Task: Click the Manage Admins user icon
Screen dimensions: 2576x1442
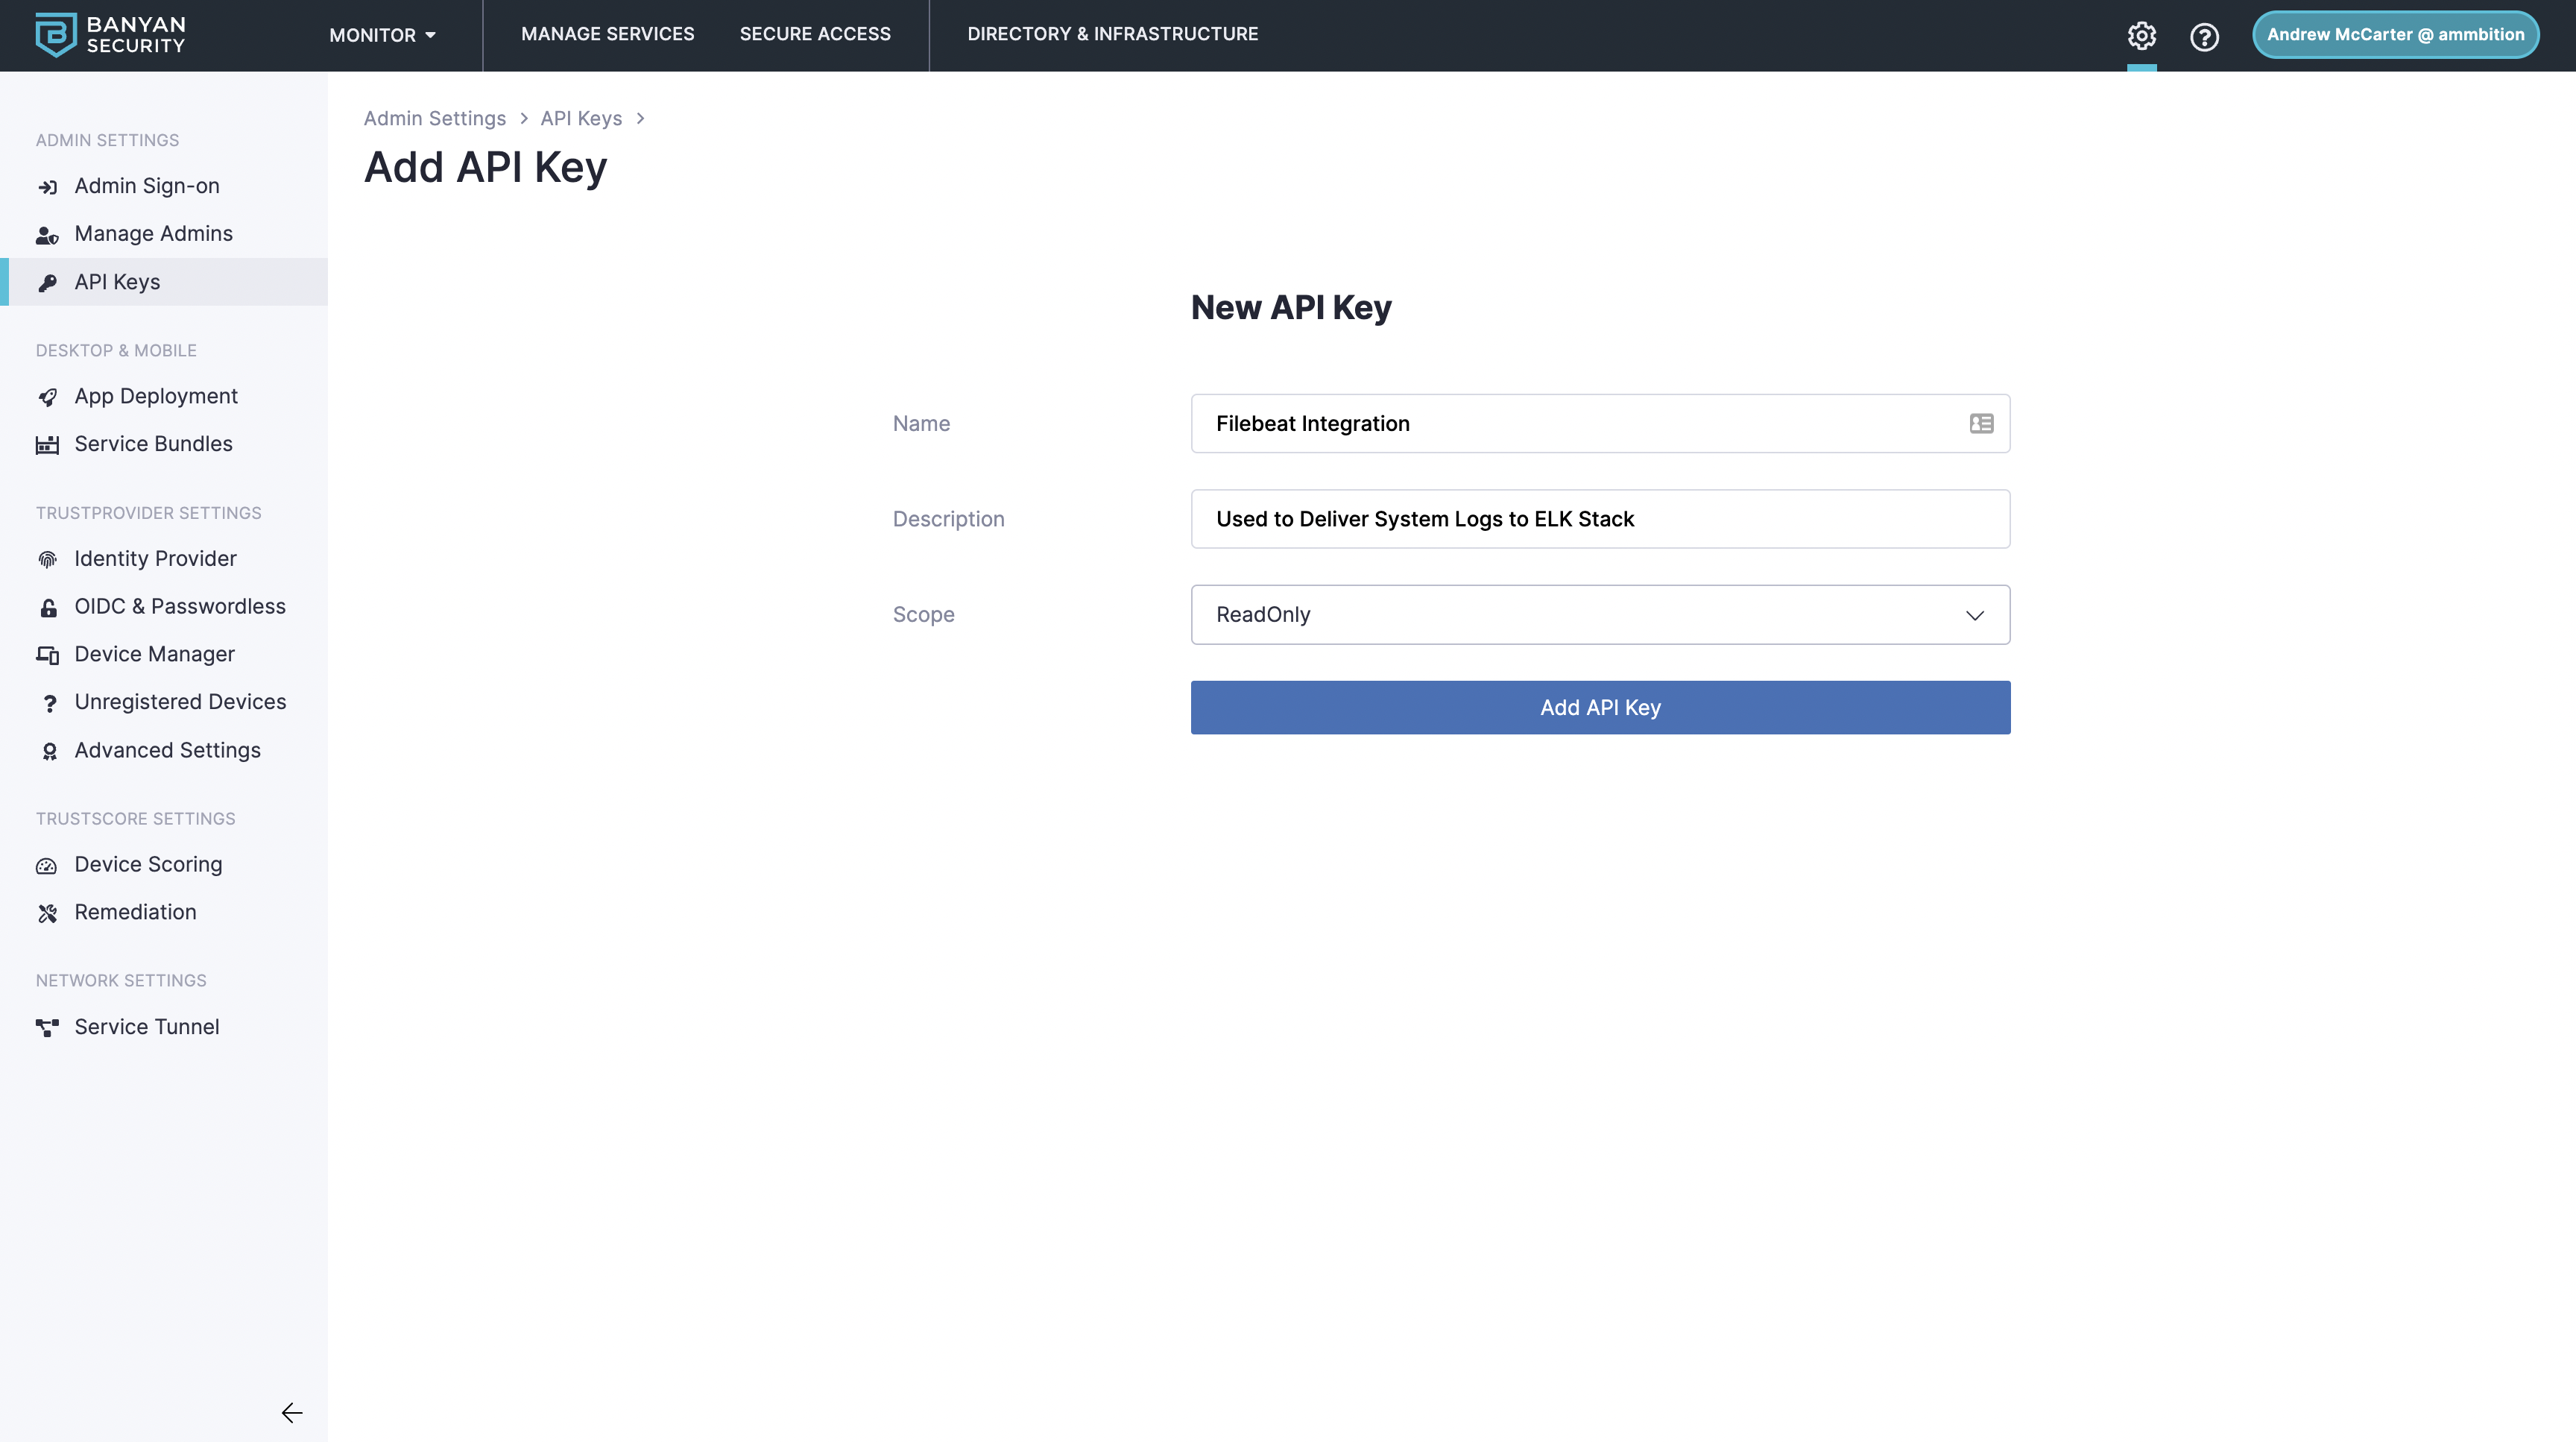Action: pos(47,235)
